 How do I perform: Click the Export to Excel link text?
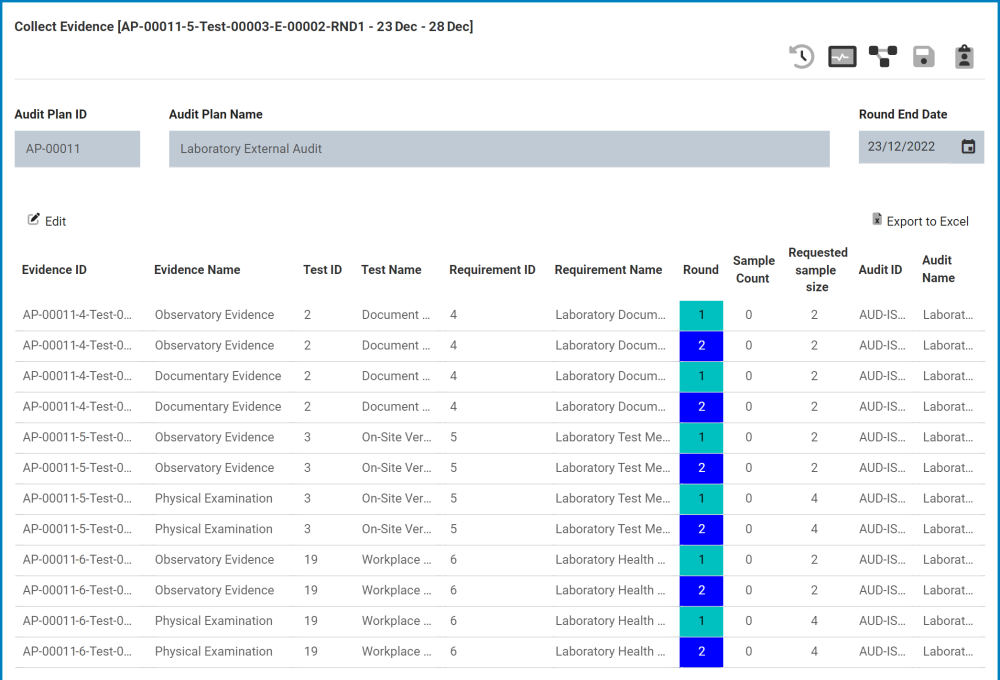927,222
